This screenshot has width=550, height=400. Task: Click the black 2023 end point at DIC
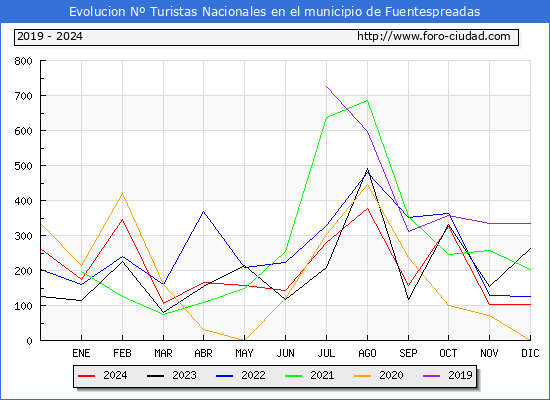point(530,248)
